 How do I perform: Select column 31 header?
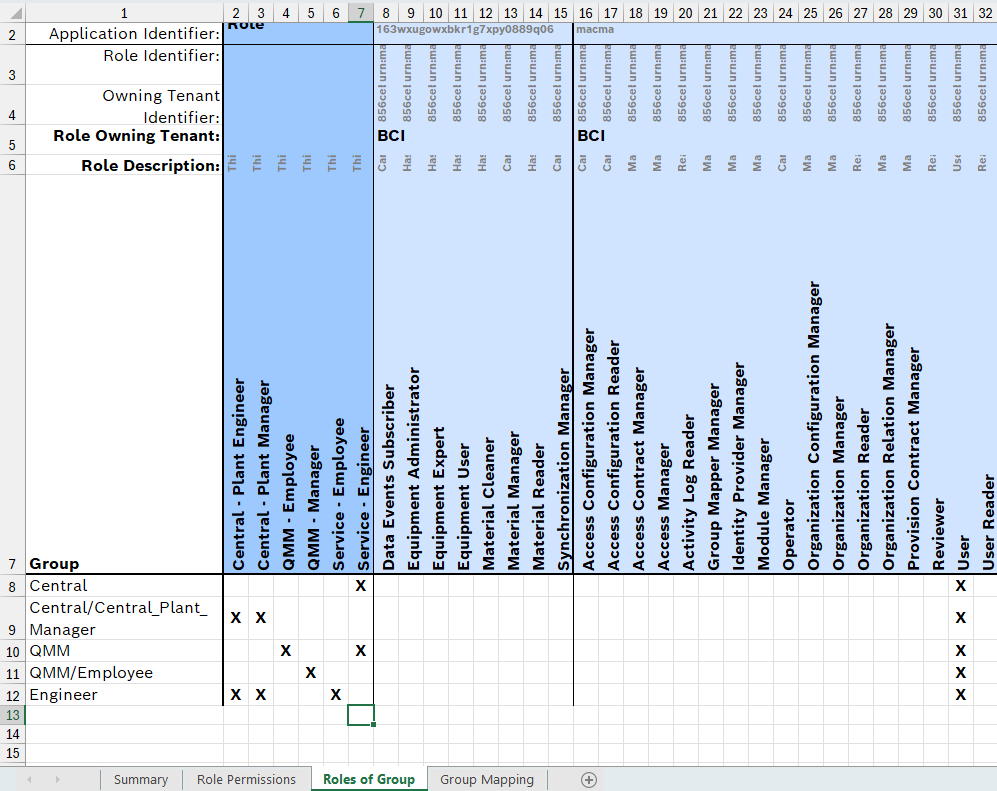coord(960,13)
